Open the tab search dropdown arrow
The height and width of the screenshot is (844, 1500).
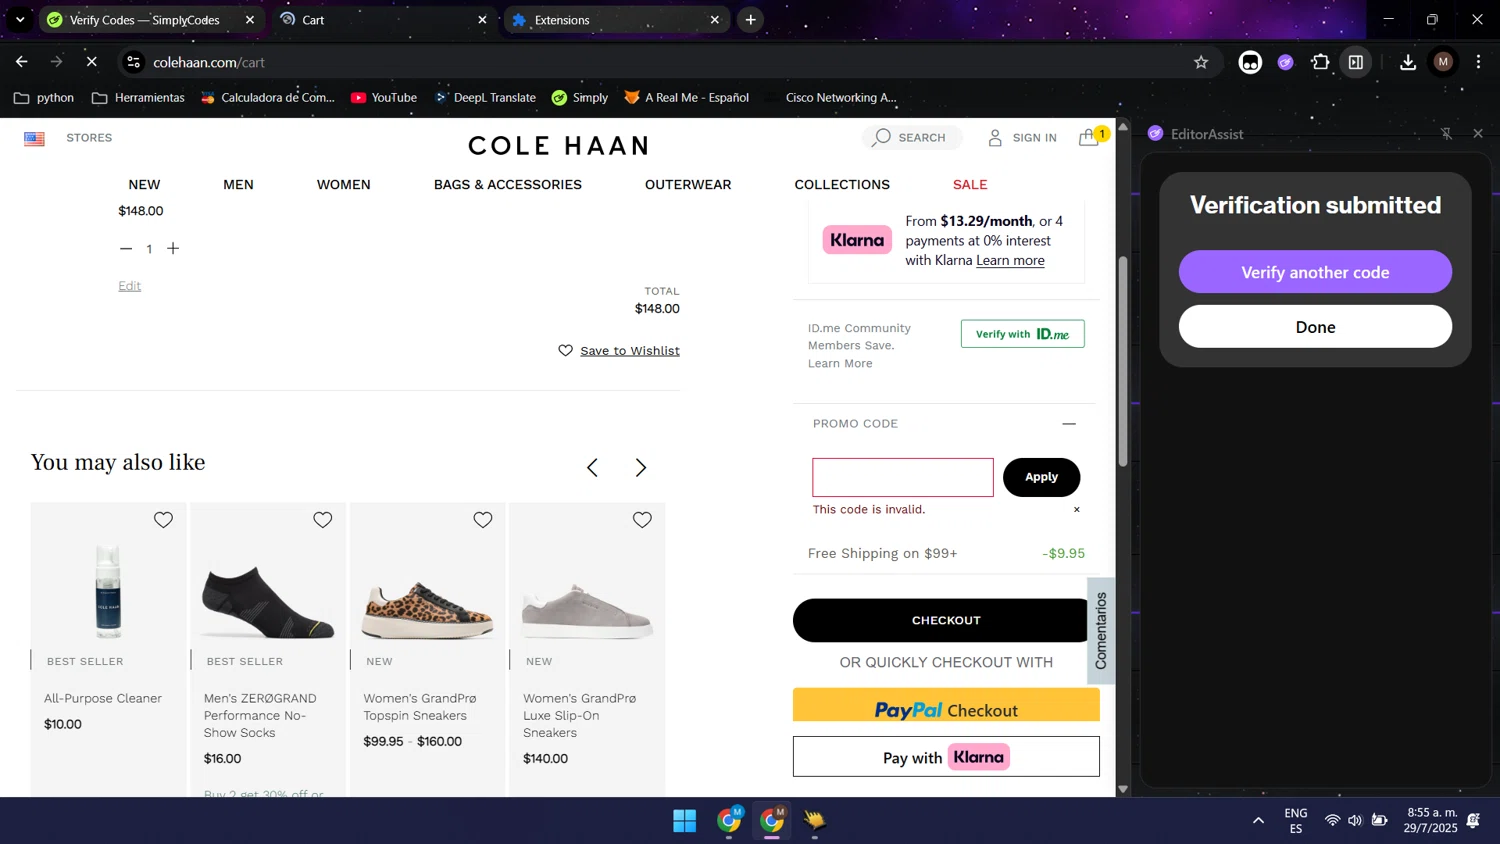point(20,20)
